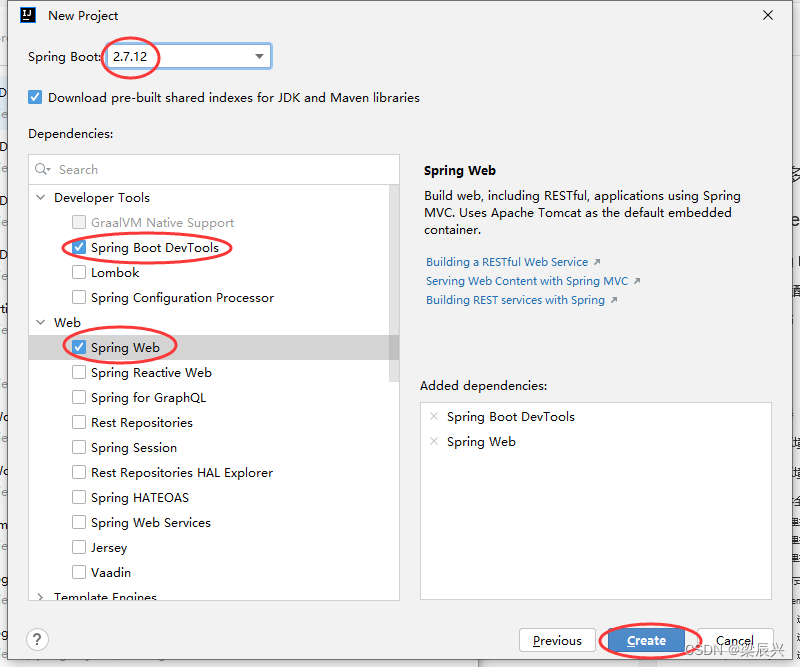Viewport: 800px width, 667px height.
Task: Click the Added dependencies label
Action: pyautogui.click(x=484, y=385)
